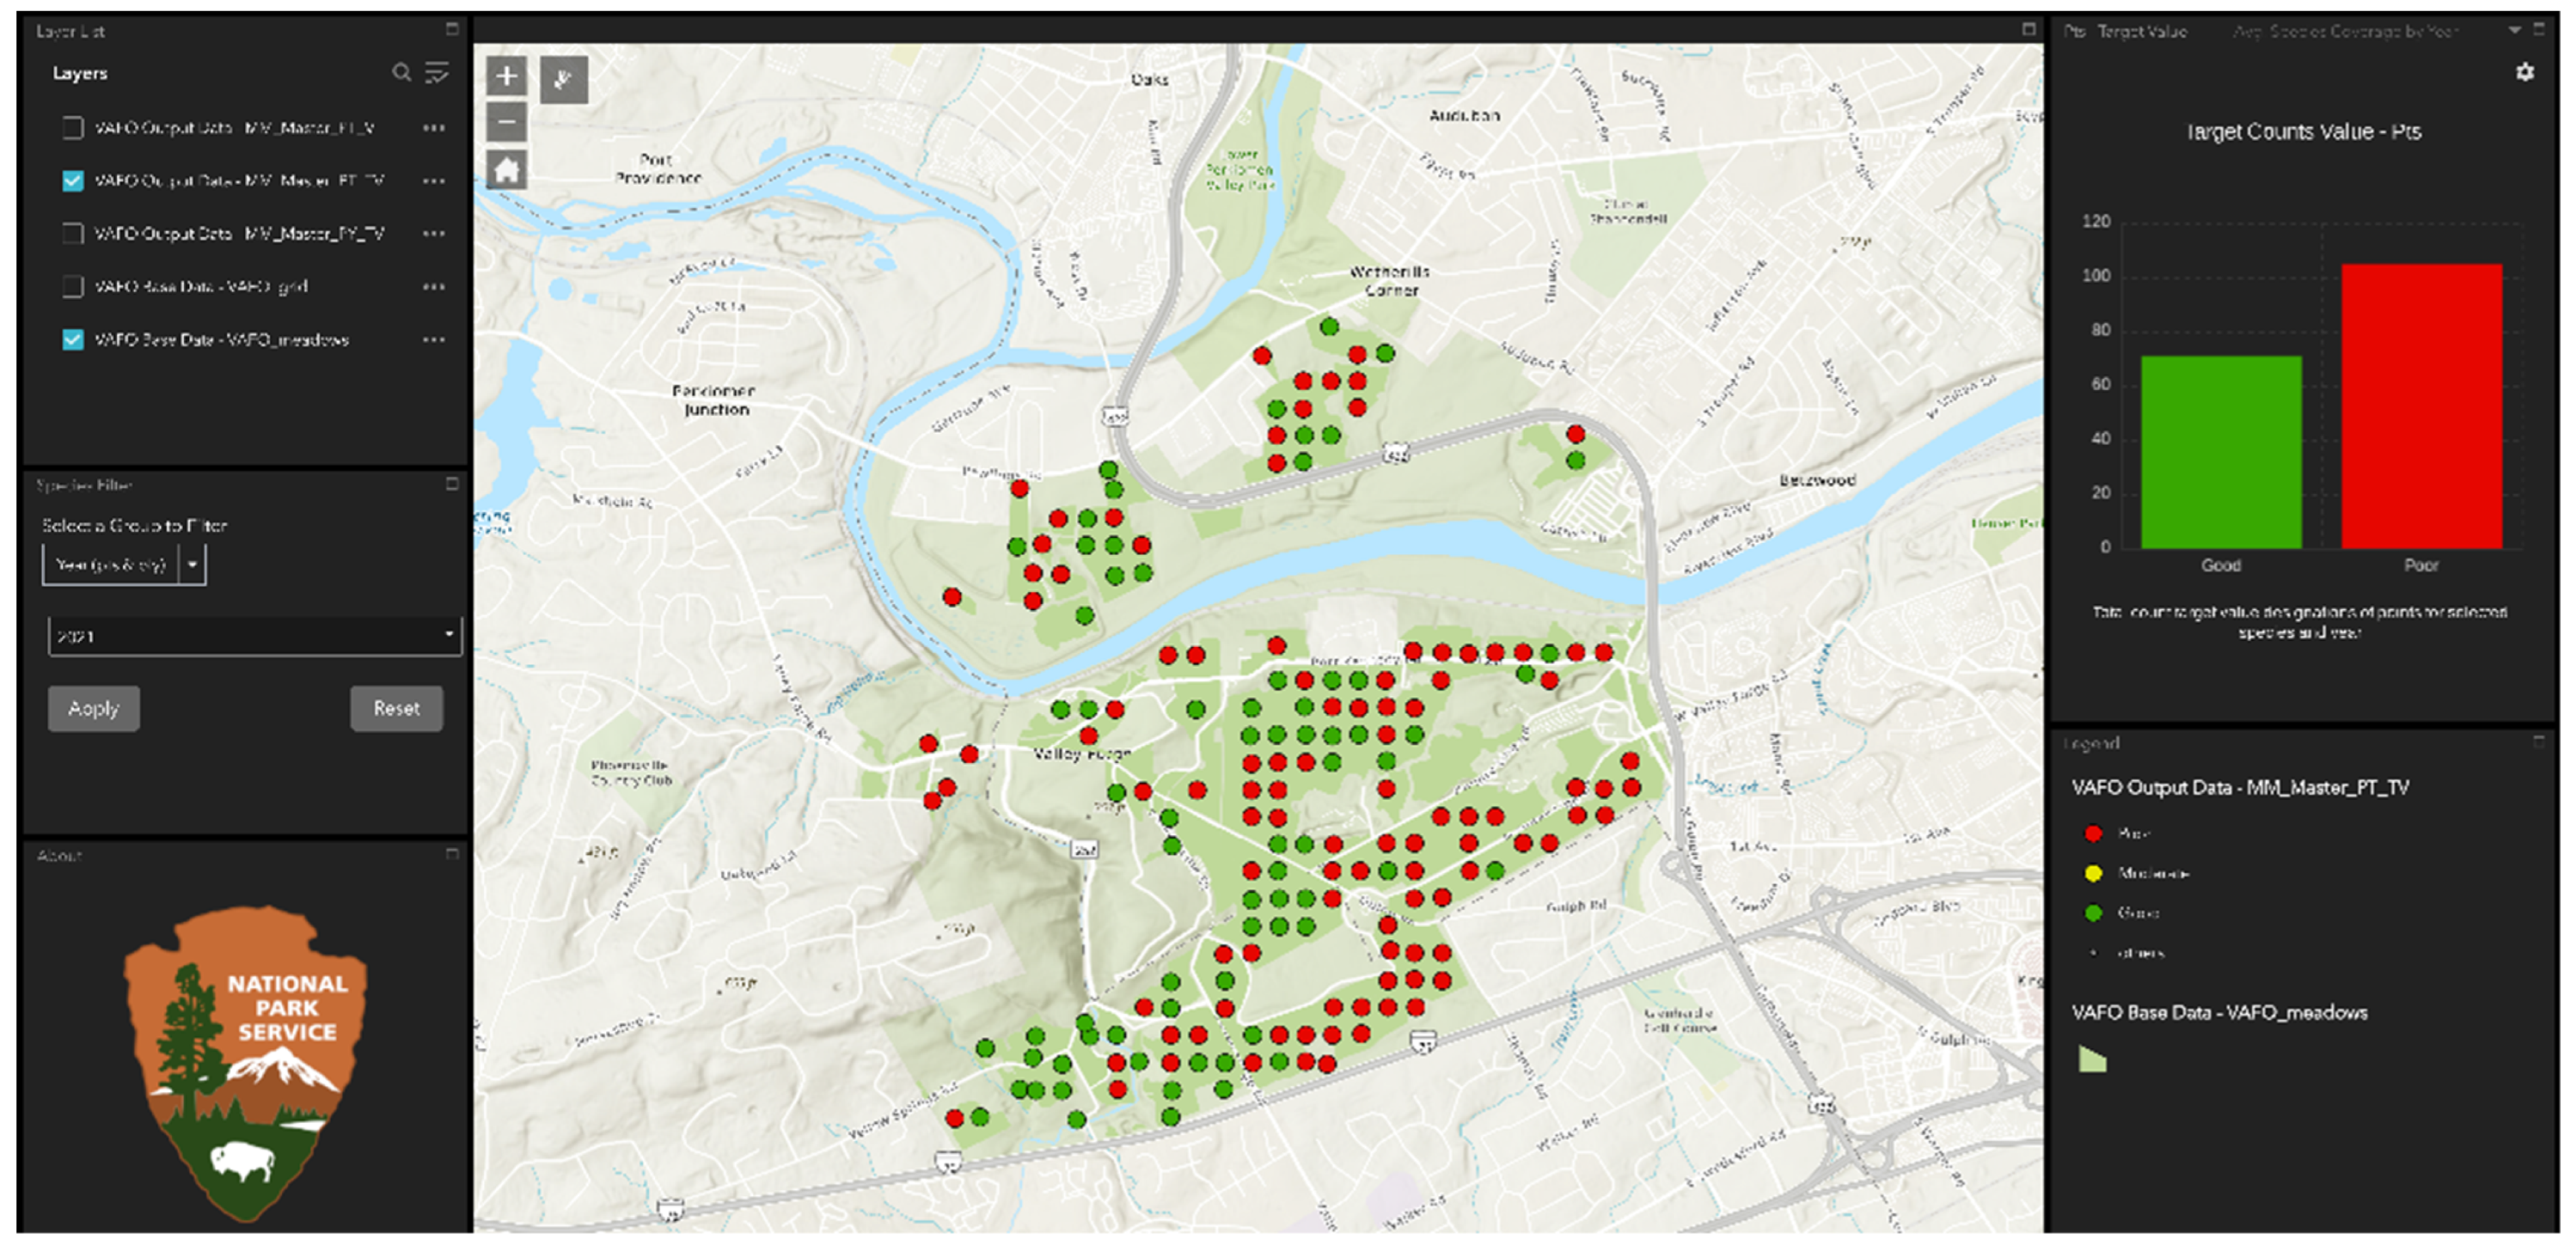Click the map zoom in button
Viewport: 2576px width, 1251px height.
(x=506, y=76)
